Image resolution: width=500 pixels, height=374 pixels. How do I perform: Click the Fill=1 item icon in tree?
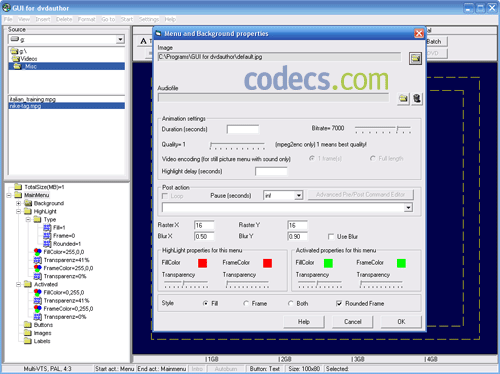47,228
